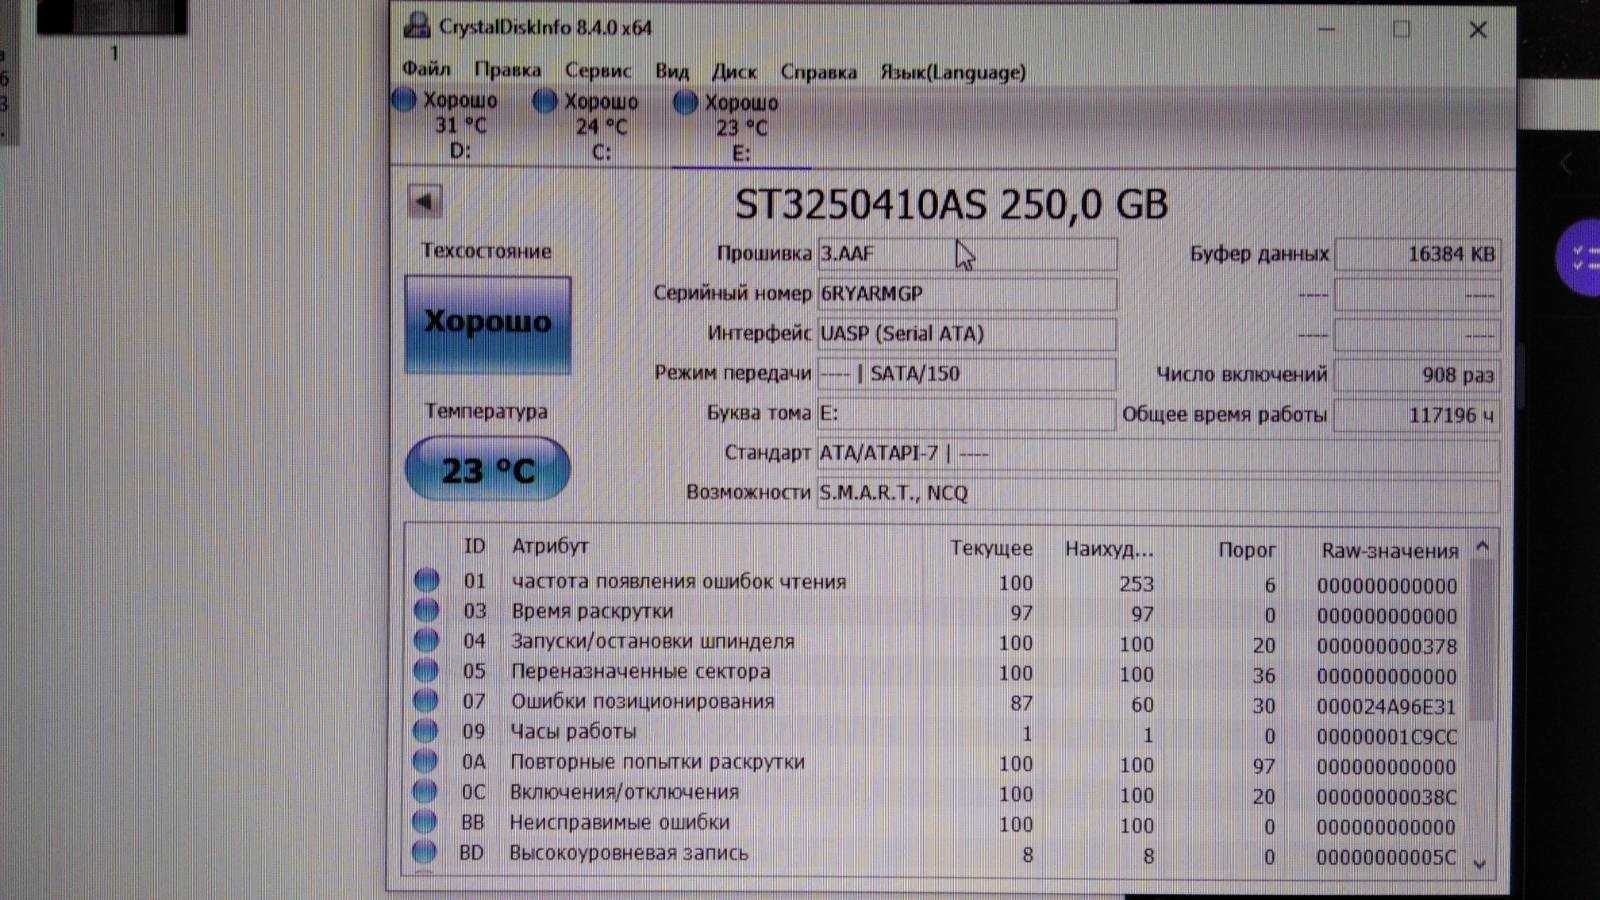Open the Вид menu
This screenshot has width=1600, height=900.
click(671, 71)
